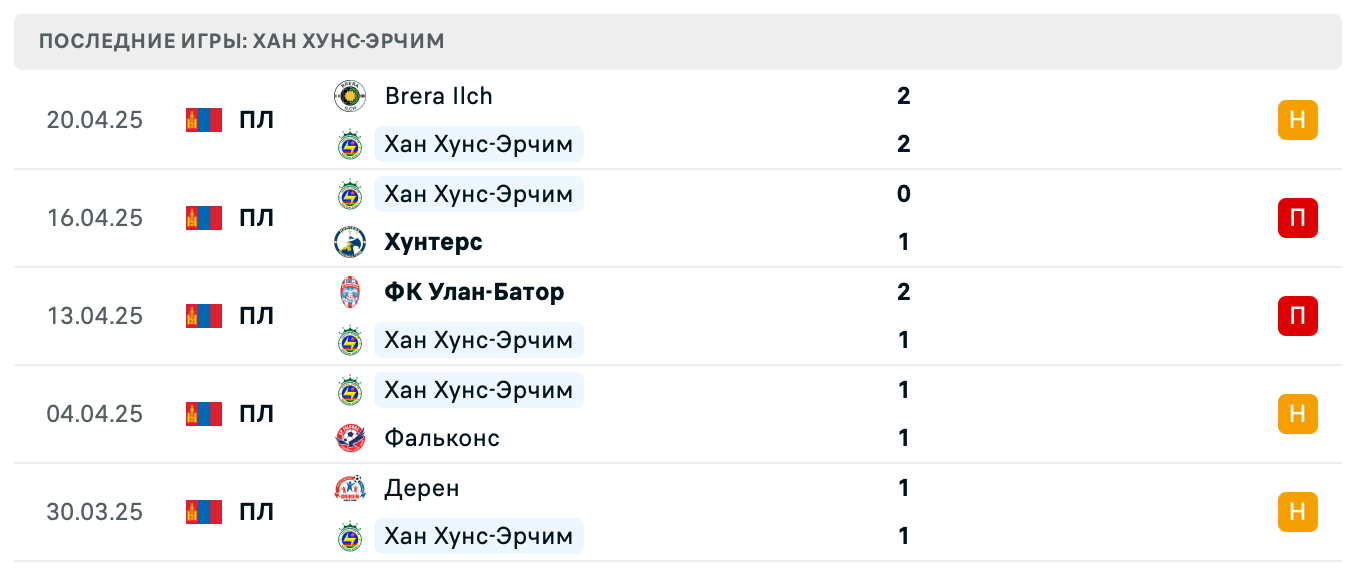This screenshot has height=576, width=1356.
Task: Click draw badge for 04.04.25 match
Action: coord(1297,414)
